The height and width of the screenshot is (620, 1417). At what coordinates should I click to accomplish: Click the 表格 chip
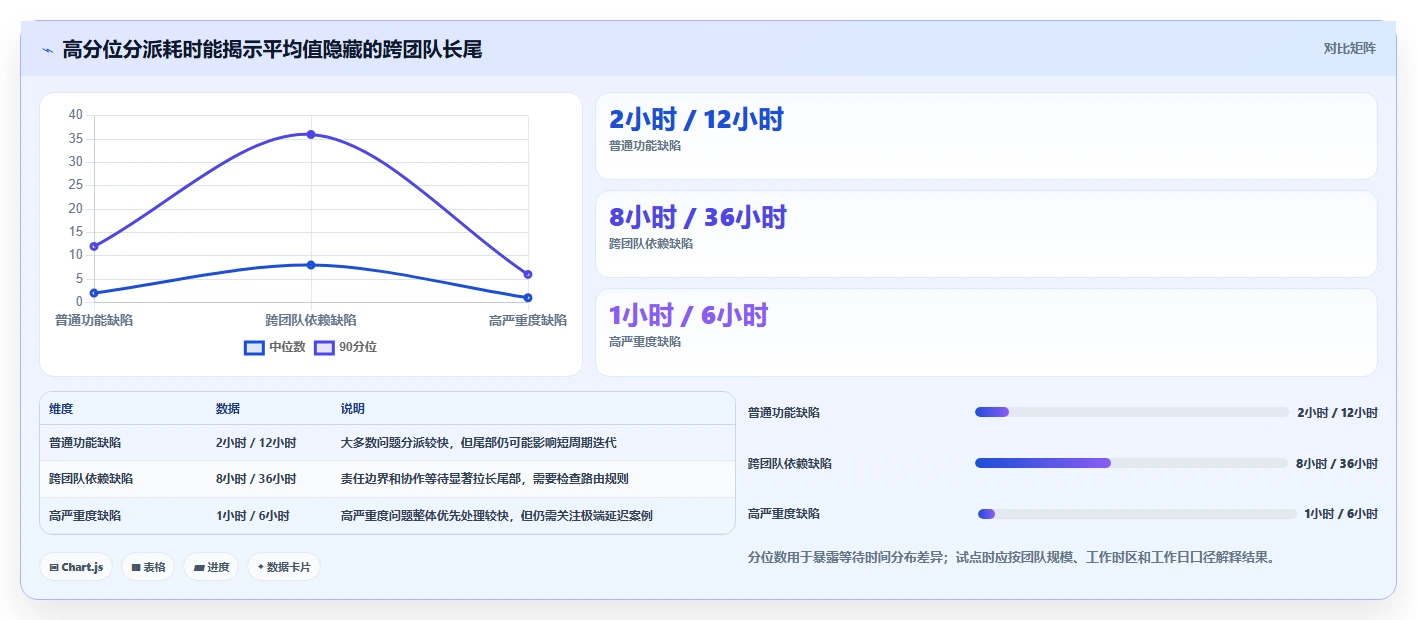pyautogui.click(x=148, y=567)
